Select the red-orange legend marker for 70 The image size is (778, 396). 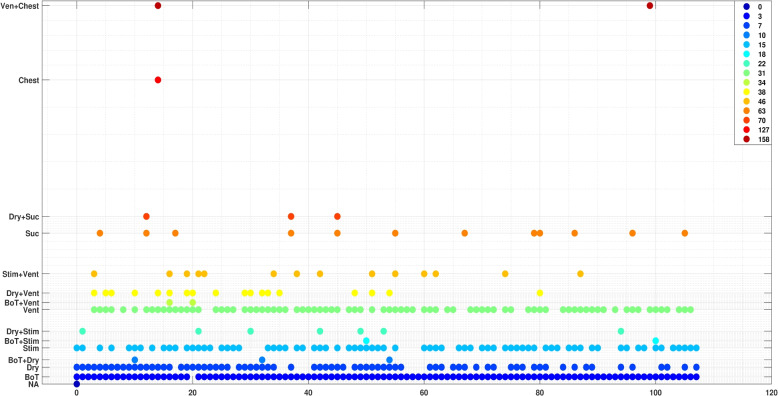pos(746,120)
